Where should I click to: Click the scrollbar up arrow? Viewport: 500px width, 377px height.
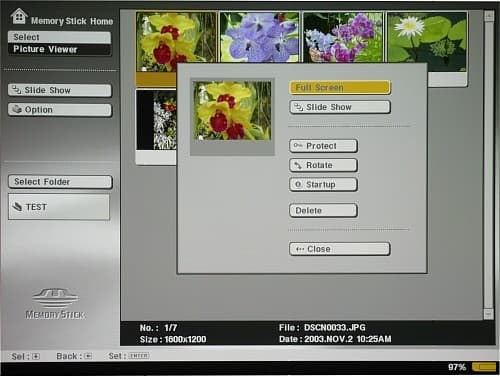click(x=489, y=16)
